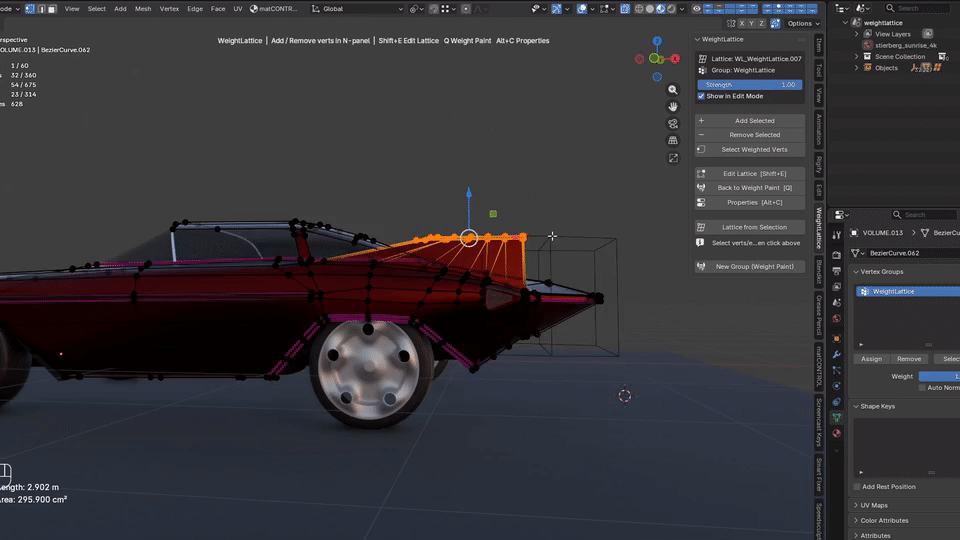
Task: Adjust the vertex group Weight slider
Action: coord(939,377)
